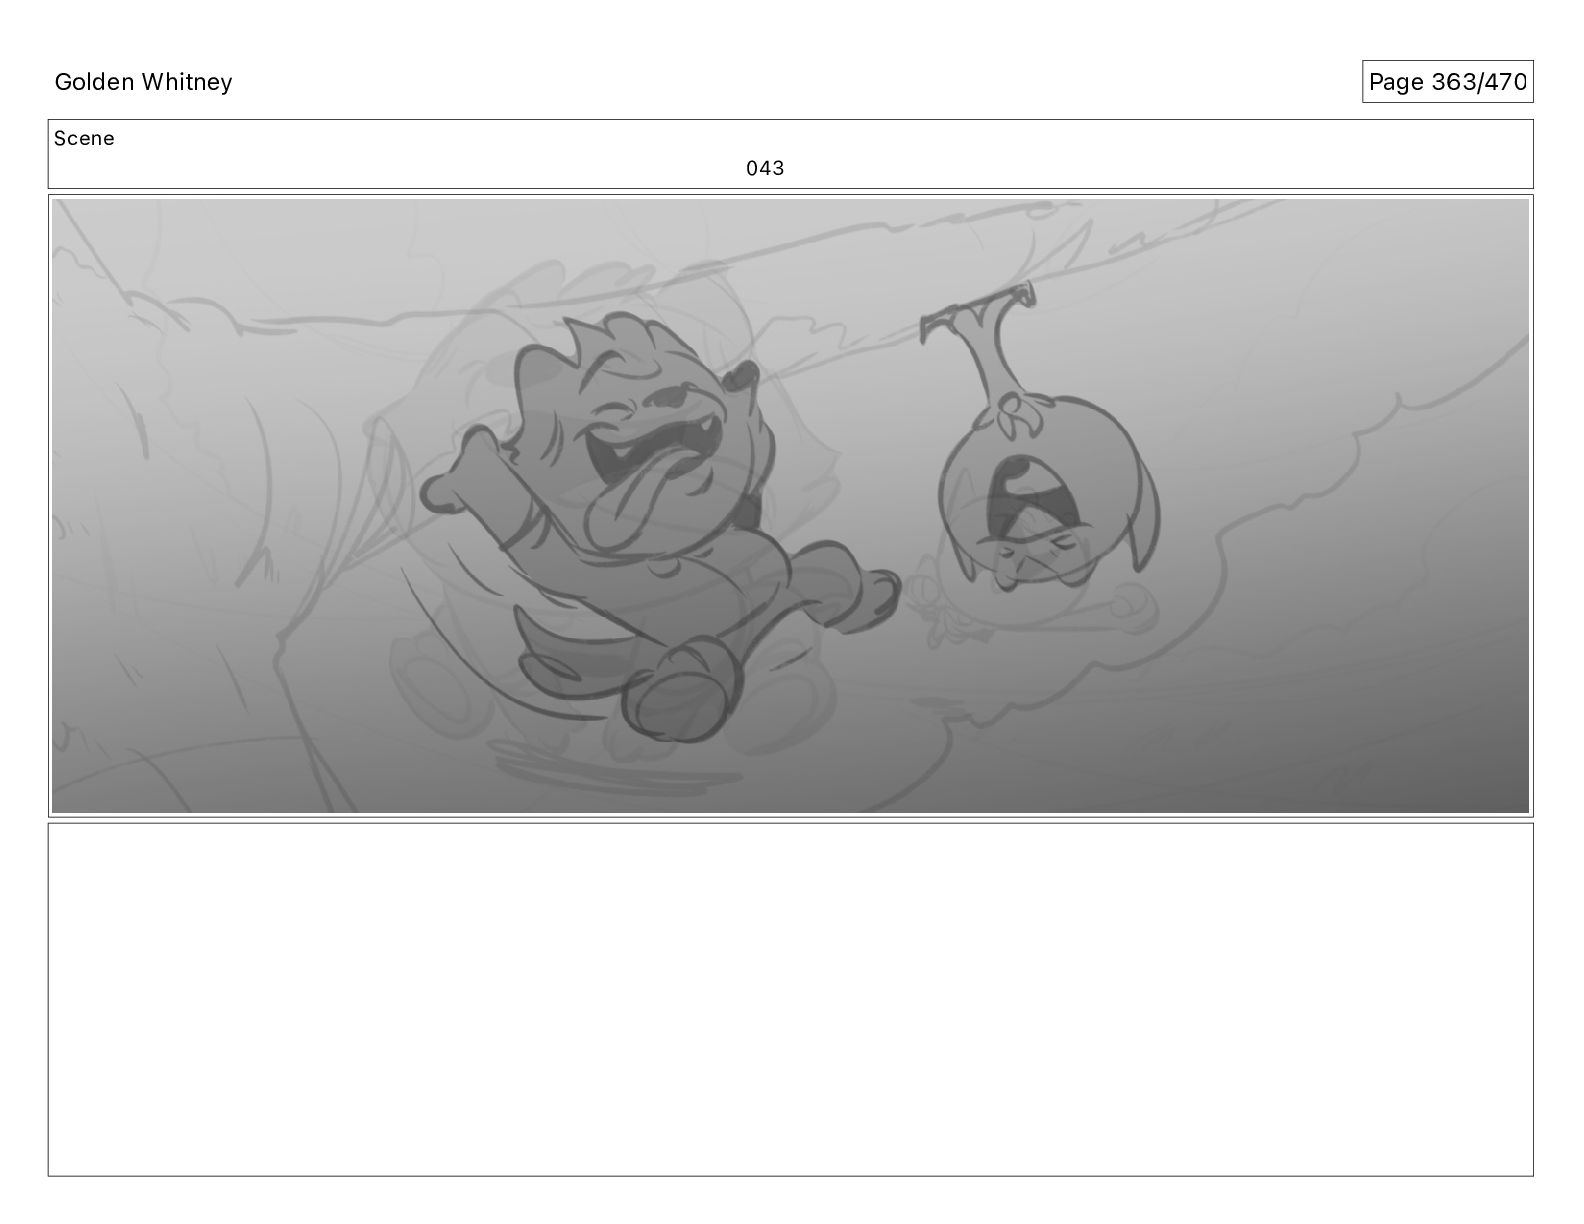Click the 'Page 363/470' page indicator
1584x1224 pixels.
pyautogui.click(x=1447, y=82)
